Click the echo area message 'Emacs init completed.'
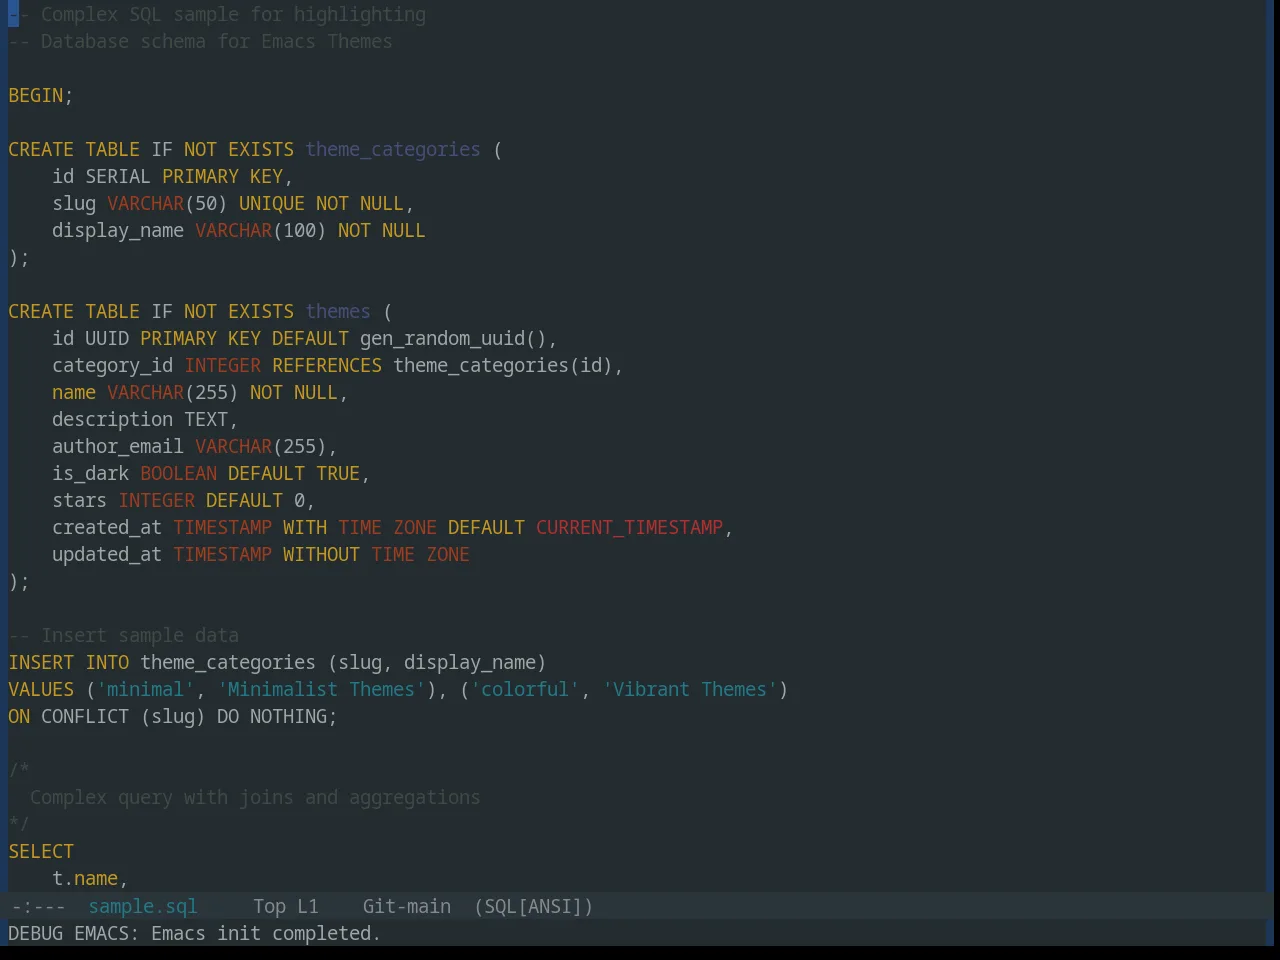The height and width of the screenshot is (960, 1280). coord(265,933)
